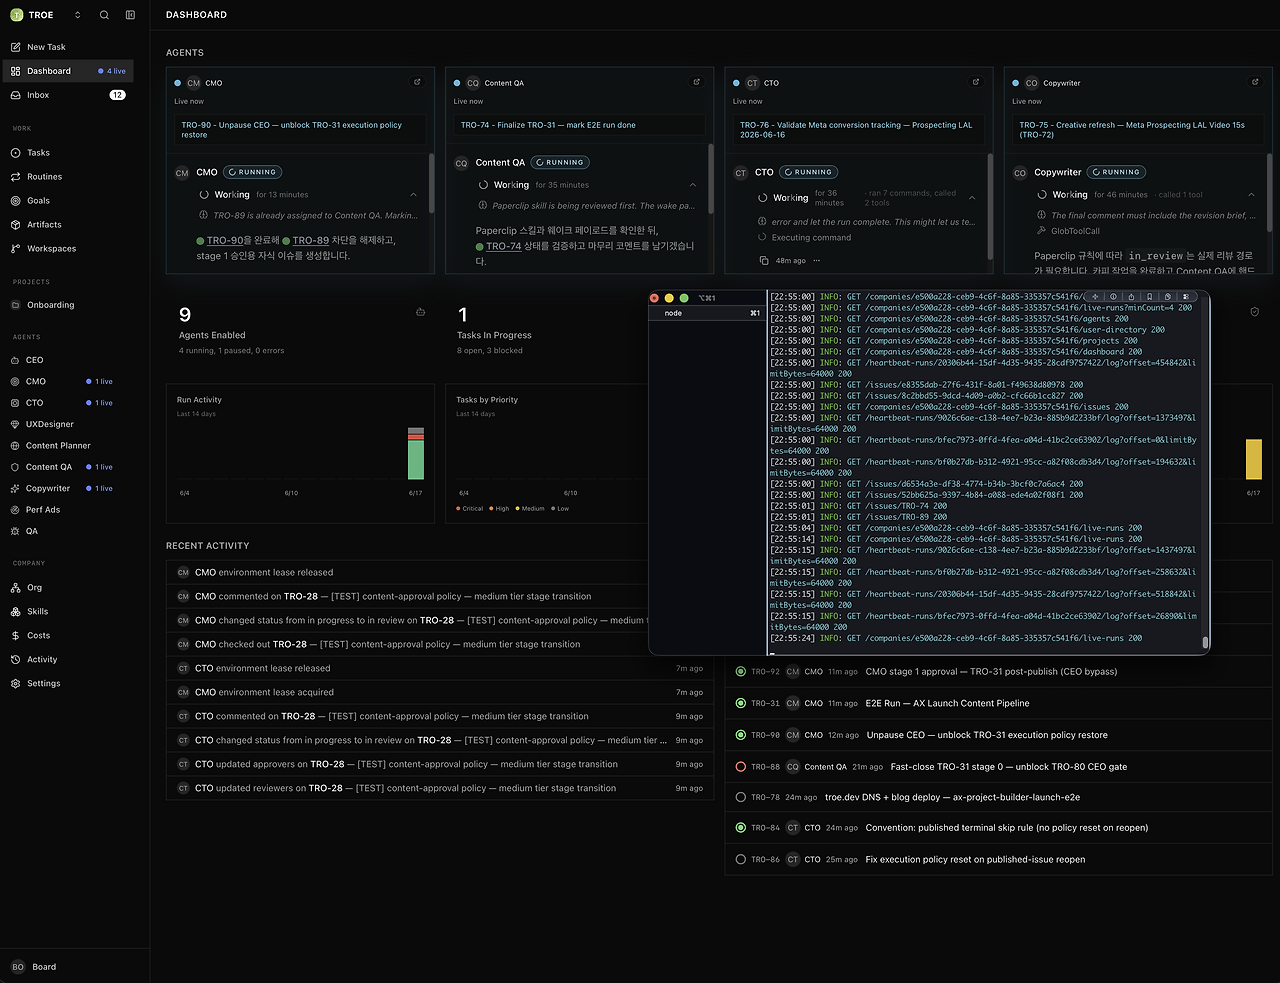Select the CEO agent in the sidebar
The width and height of the screenshot is (1280, 983).
[x=67, y=360]
